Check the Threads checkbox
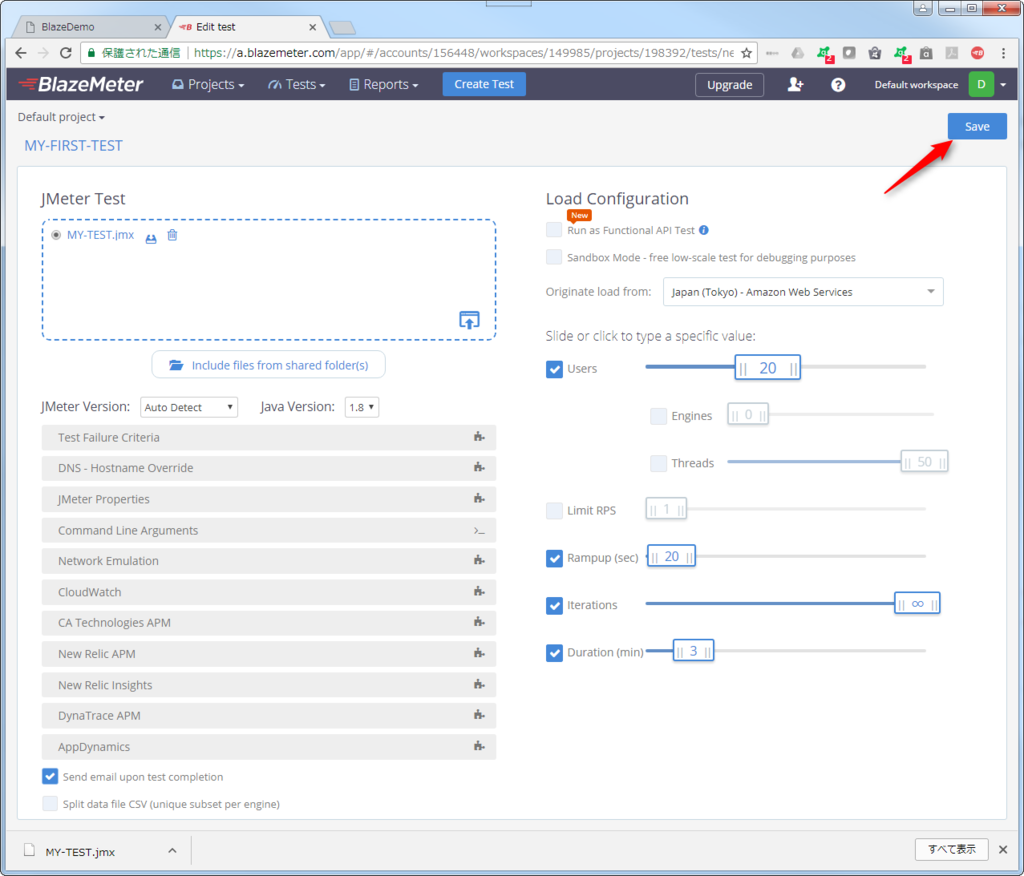 pyautogui.click(x=658, y=463)
